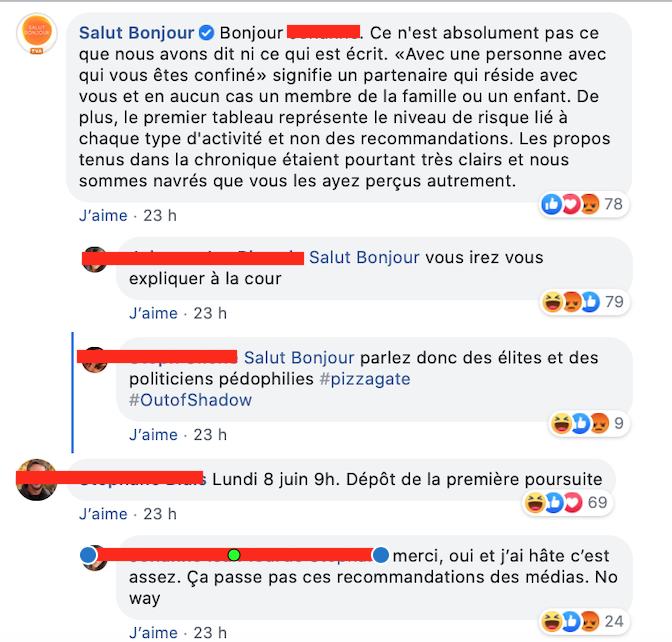672x642 pixels.
Task: Click J'aime under the pizzagate reply
Action: 153,435
